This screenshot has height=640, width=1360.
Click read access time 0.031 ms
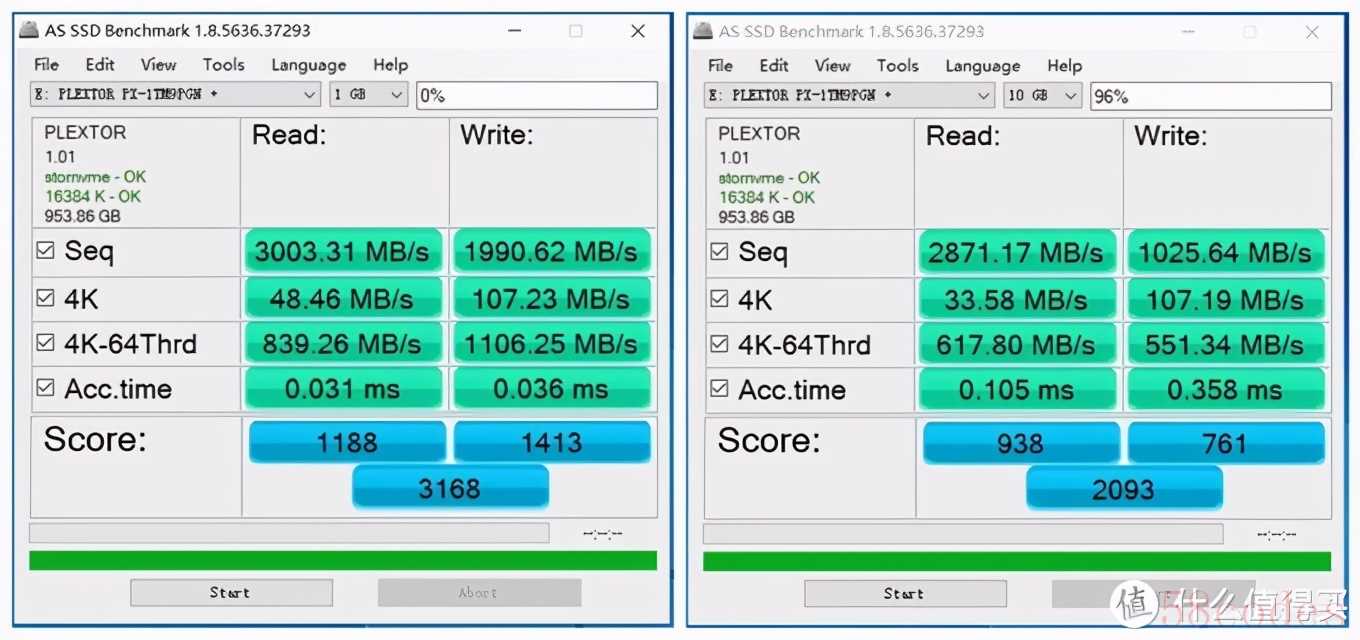coord(343,388)
